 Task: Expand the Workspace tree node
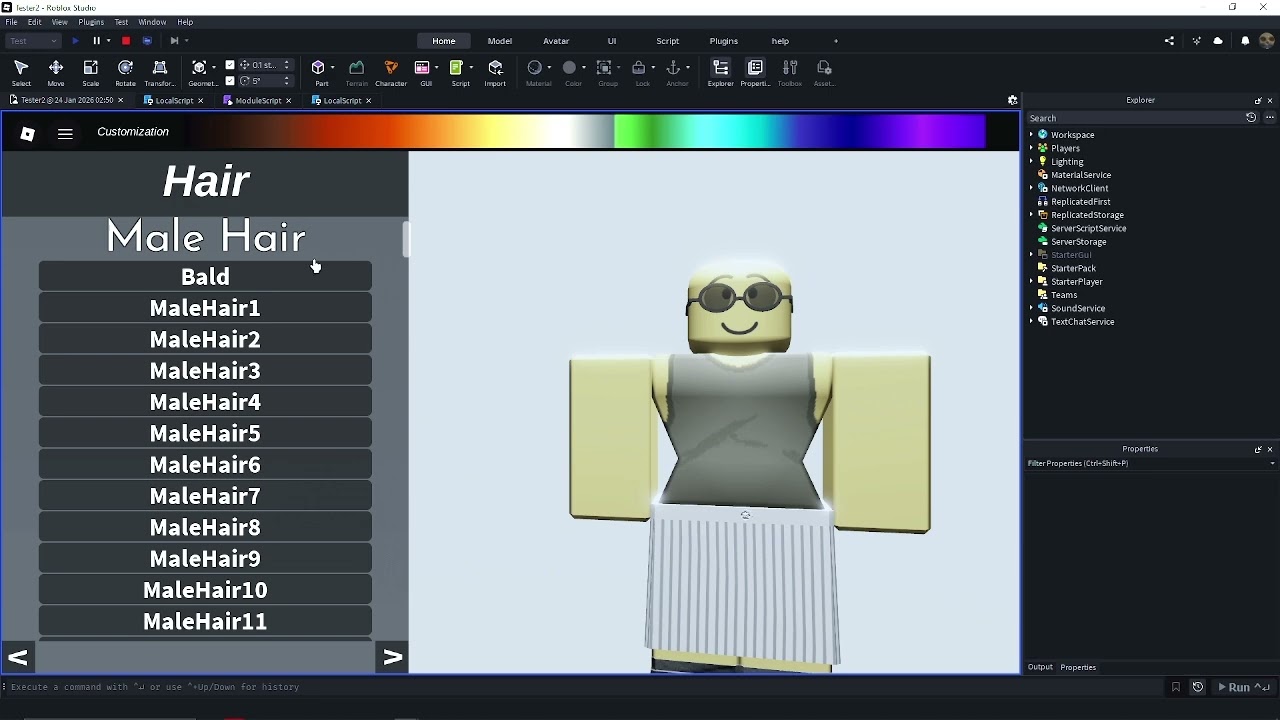(x=1031, y=135)
